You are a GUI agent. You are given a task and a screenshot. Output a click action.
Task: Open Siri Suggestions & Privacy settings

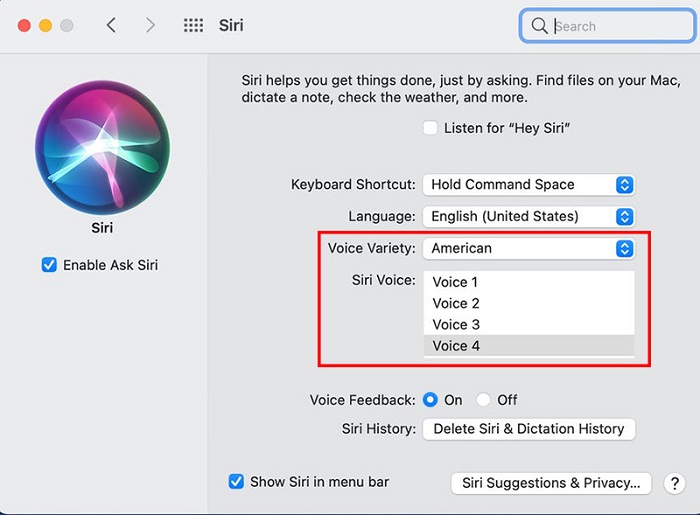(x=551, y=483)
